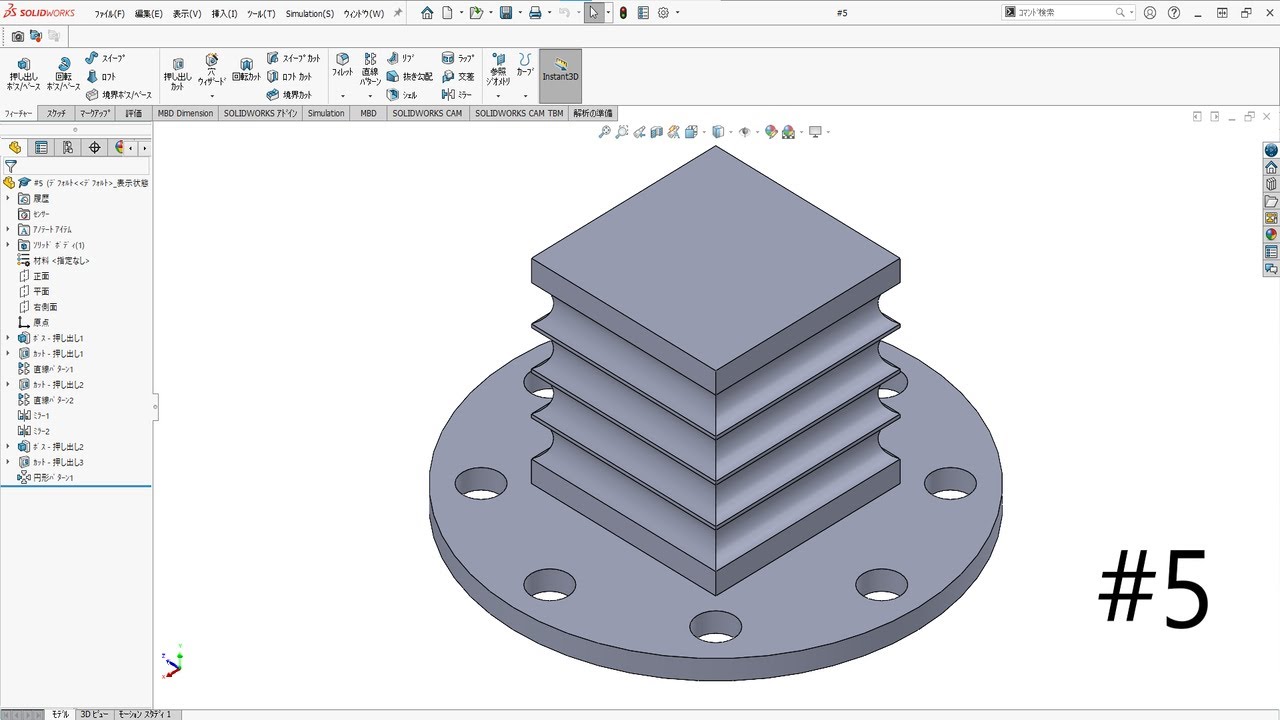Expand the 履歴 (History) tree node

(8, 198)
